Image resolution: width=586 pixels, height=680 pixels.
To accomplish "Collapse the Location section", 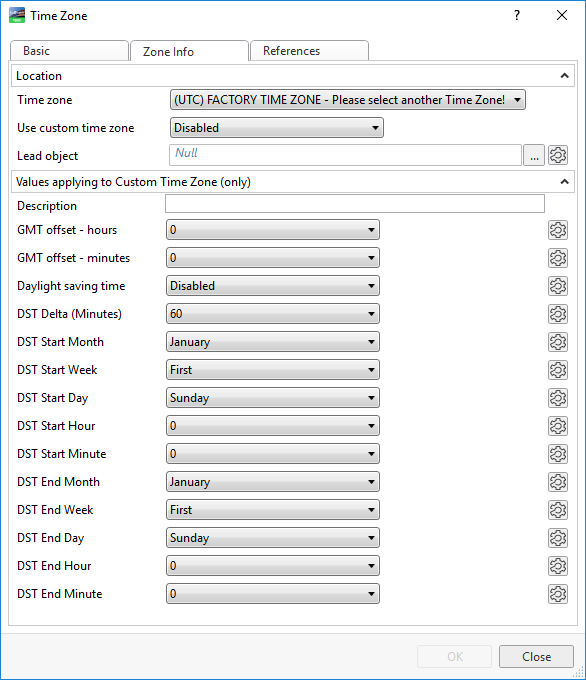I will [564, 76].
